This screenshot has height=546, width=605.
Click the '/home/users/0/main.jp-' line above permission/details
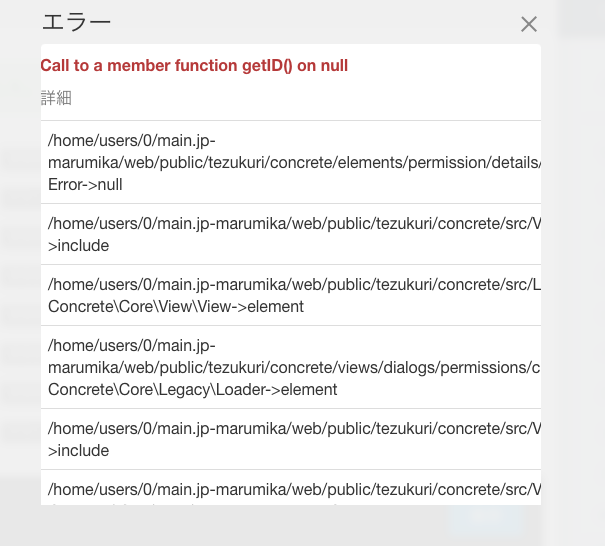coord(132,141)
